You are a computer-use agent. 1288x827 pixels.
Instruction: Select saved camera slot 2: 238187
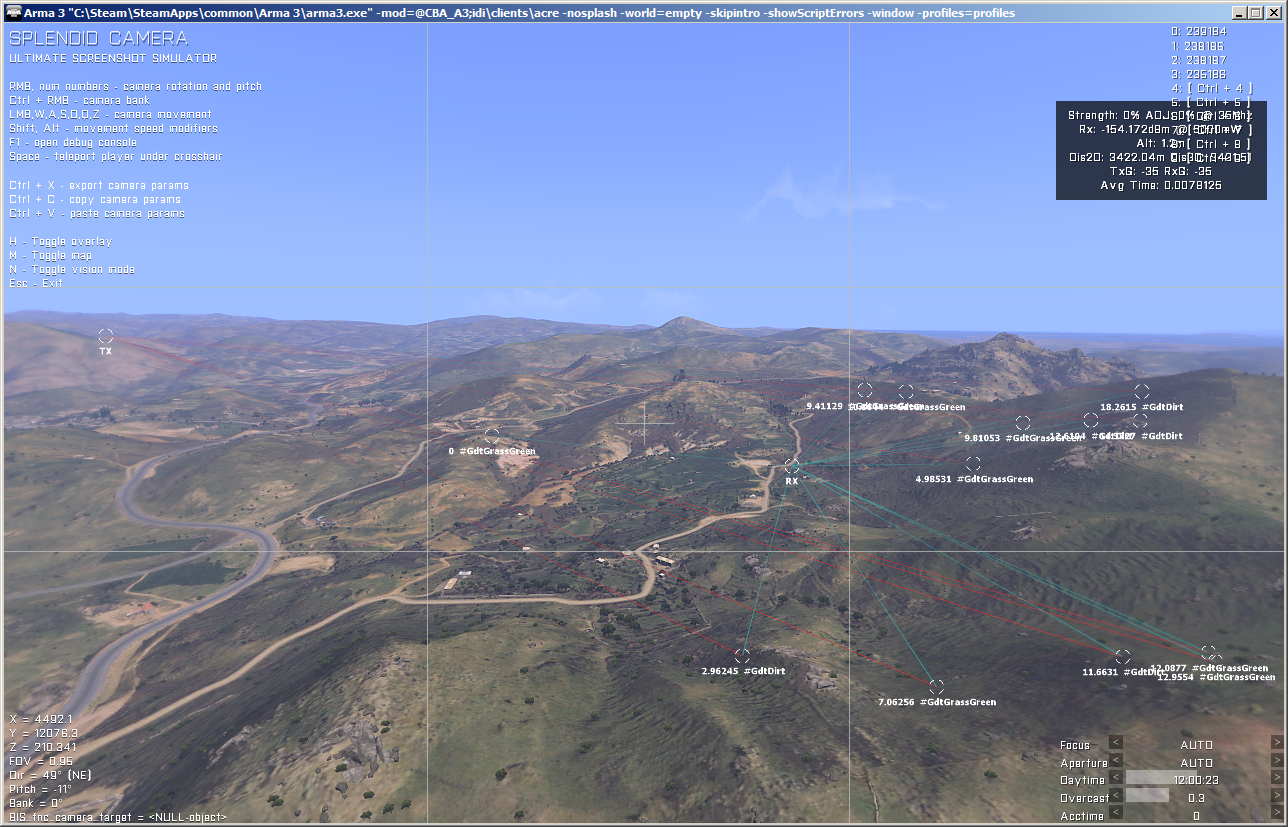(1199, 60)
